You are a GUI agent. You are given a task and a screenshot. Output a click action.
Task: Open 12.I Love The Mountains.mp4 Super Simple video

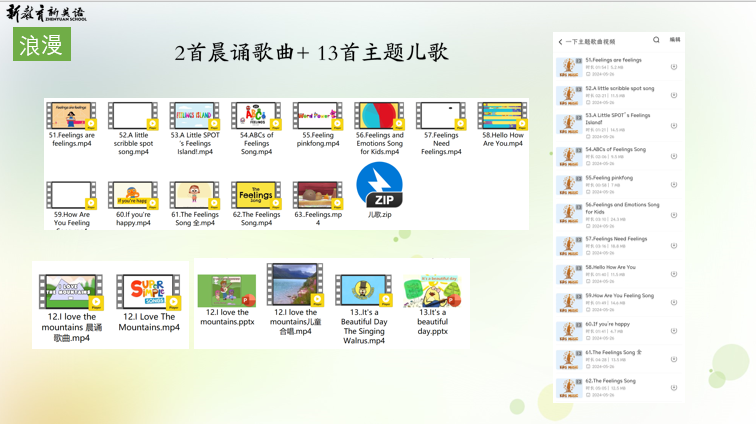click(149, 292)
